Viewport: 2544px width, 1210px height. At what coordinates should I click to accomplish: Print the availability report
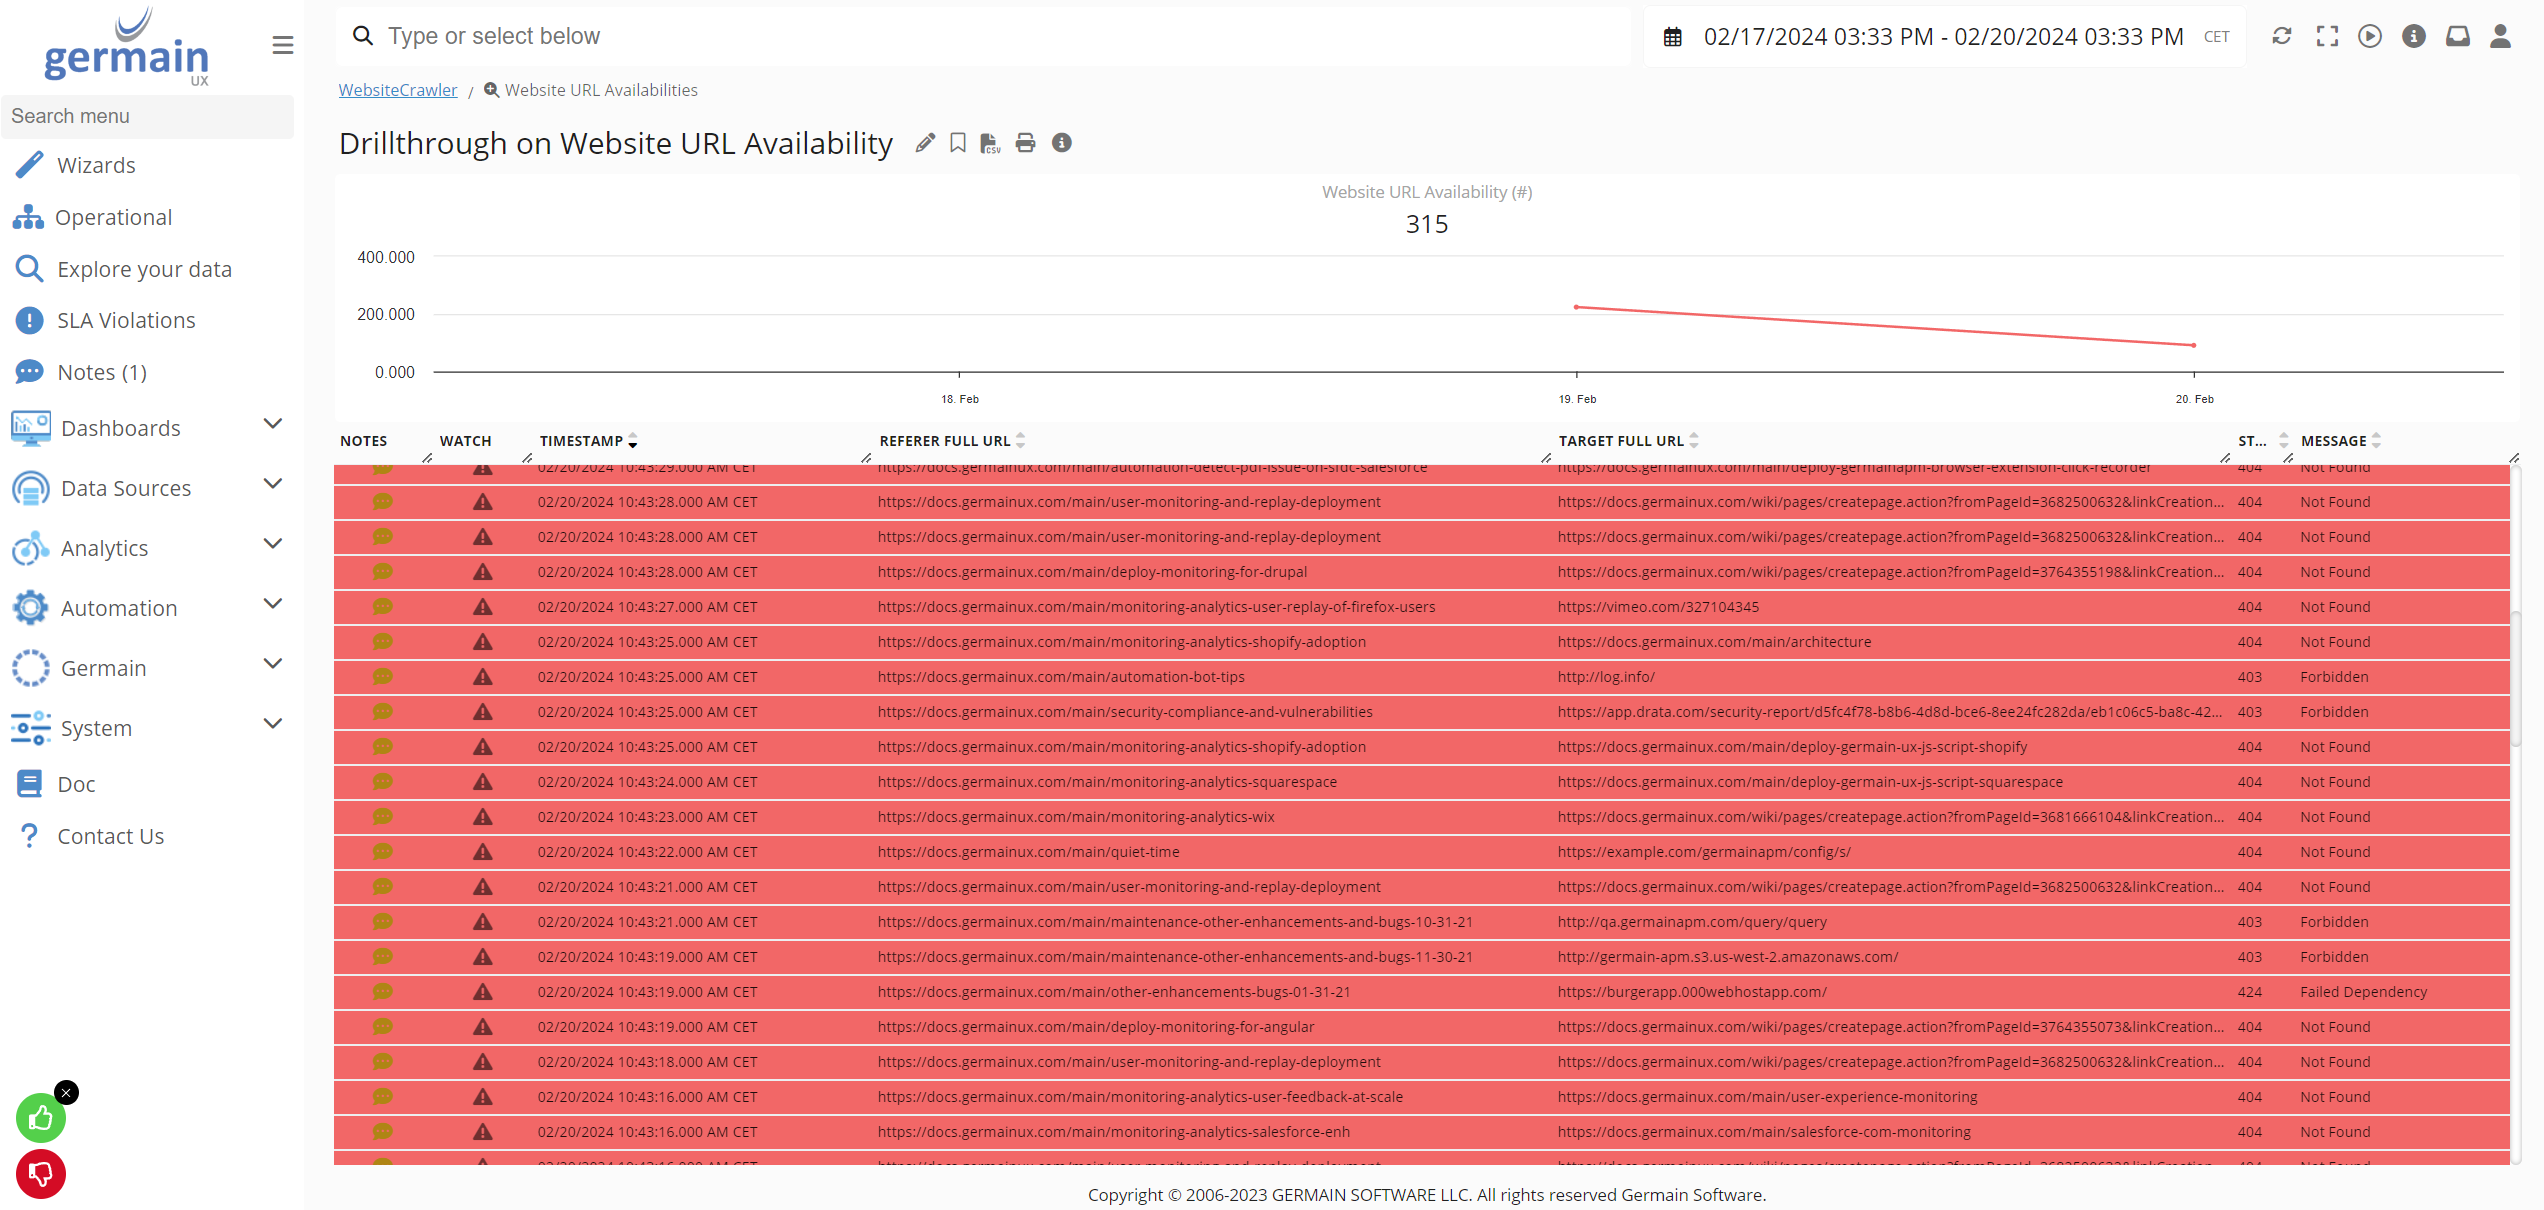(1025, 143)
